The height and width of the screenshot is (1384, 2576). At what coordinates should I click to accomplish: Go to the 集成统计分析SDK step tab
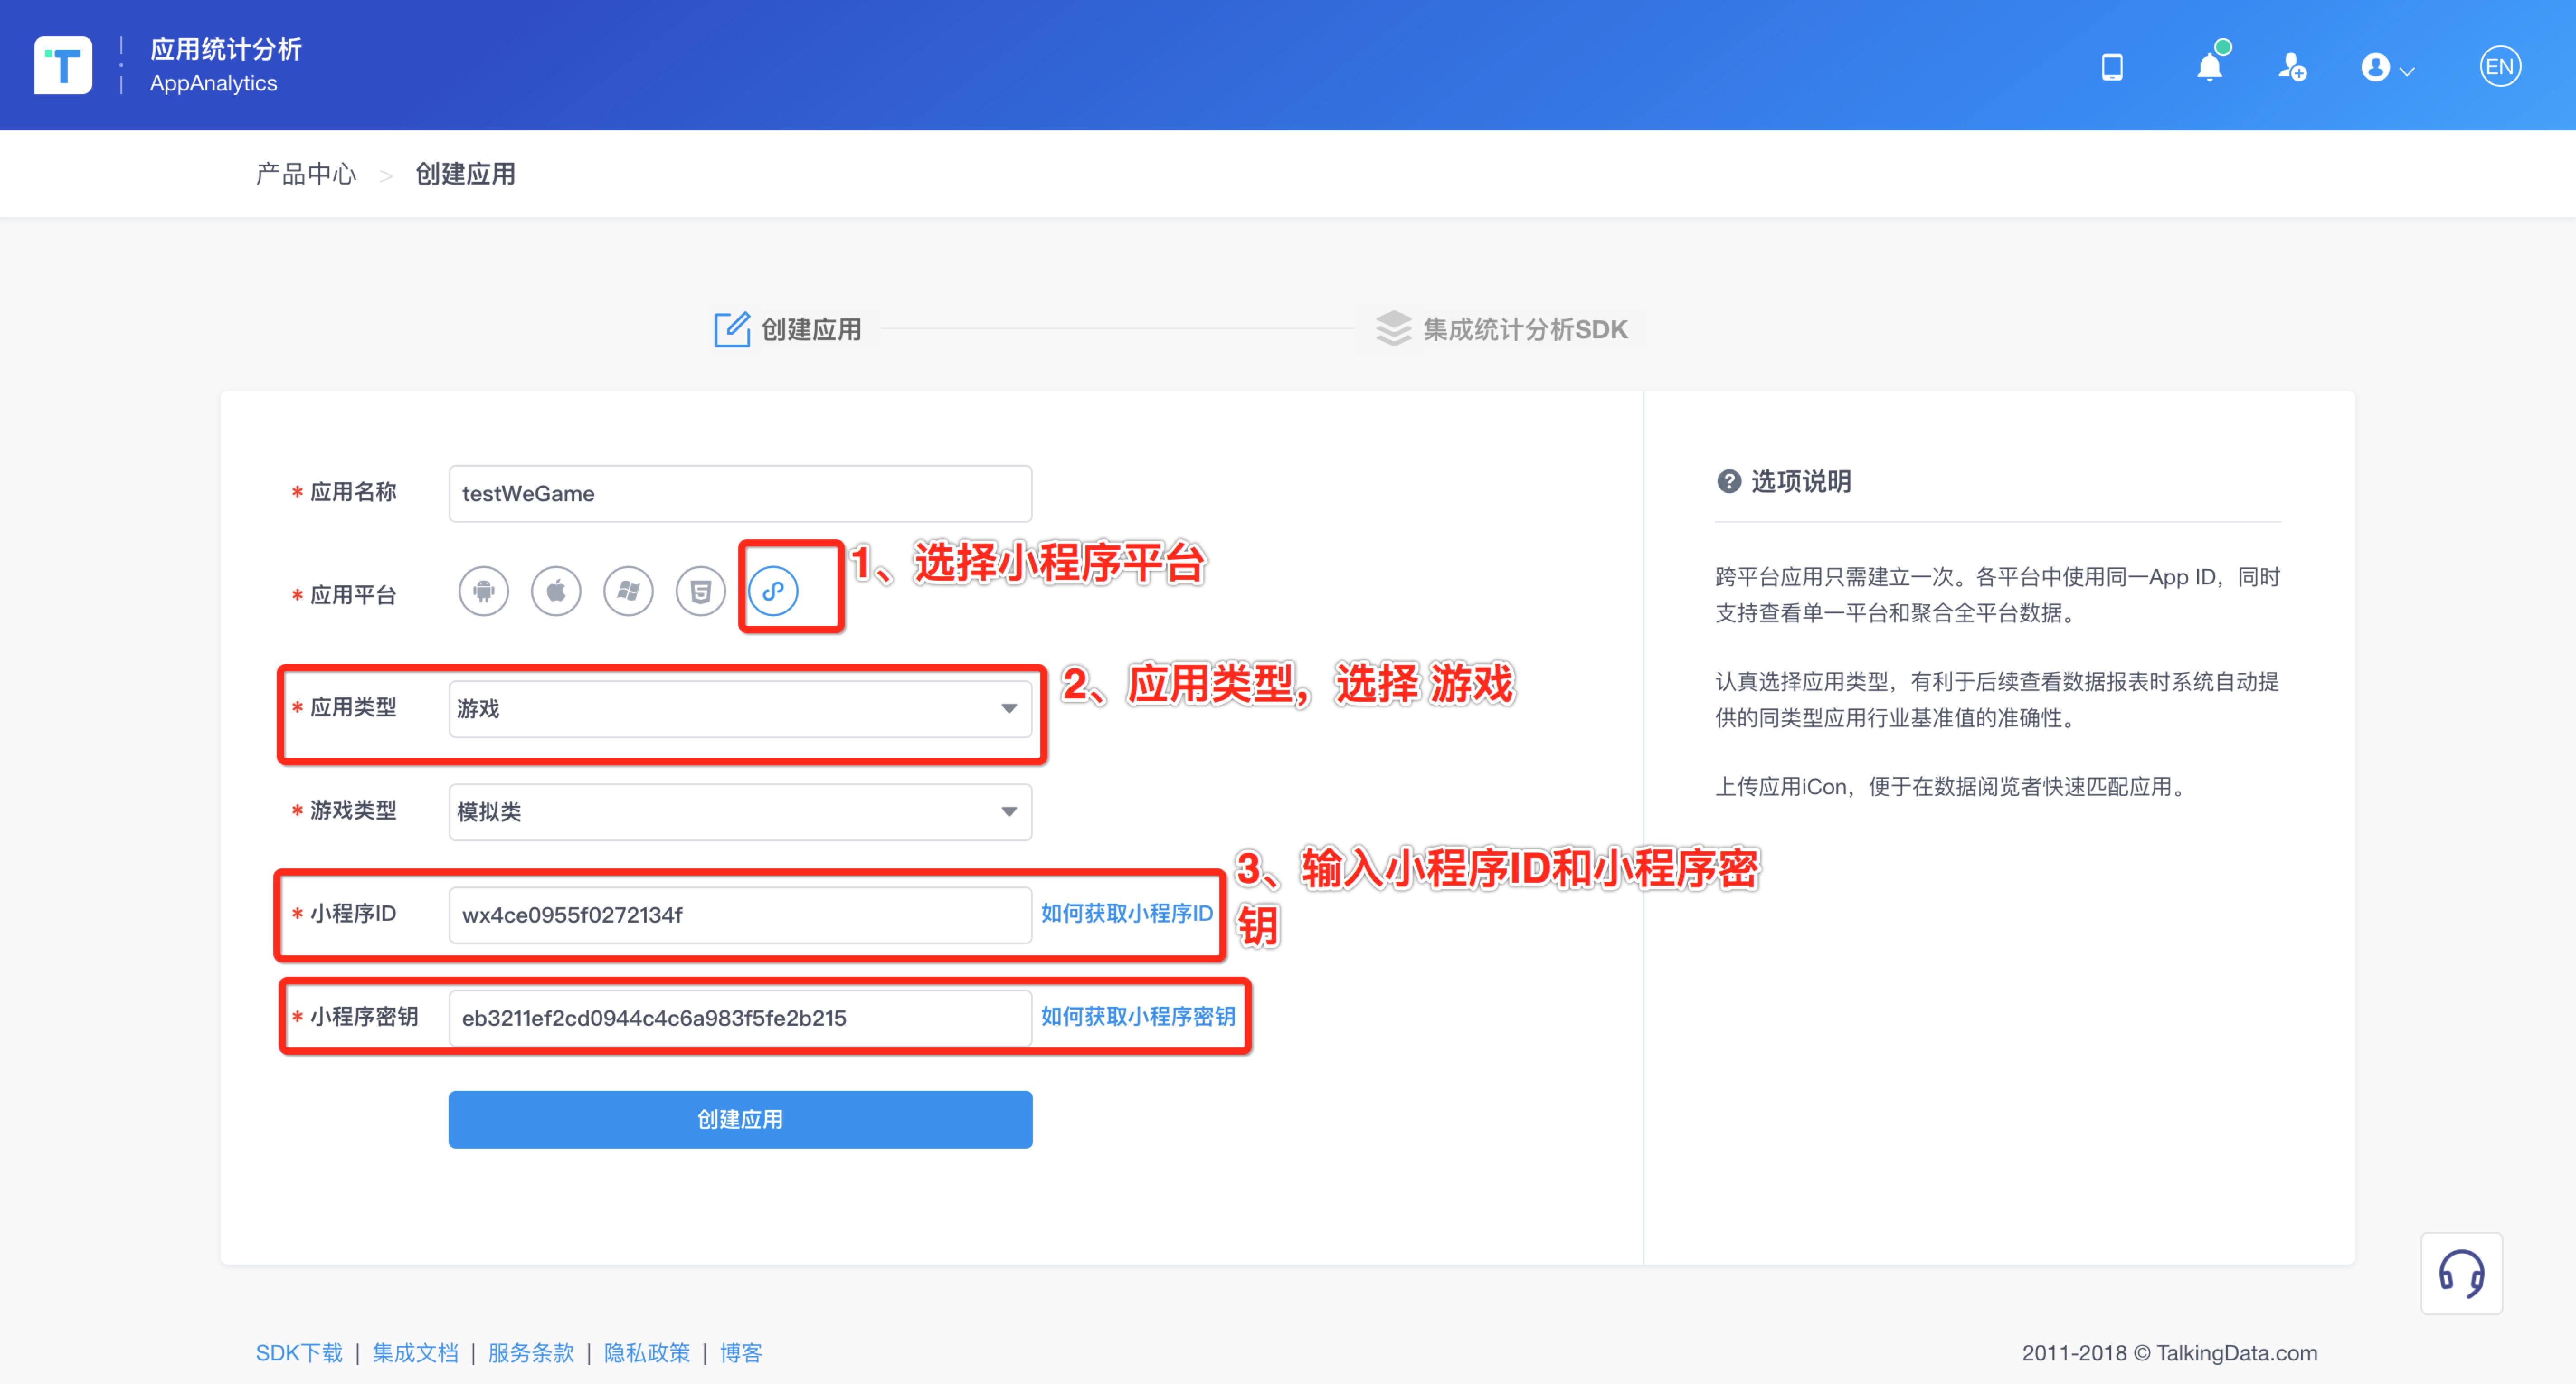[1501, 329]
